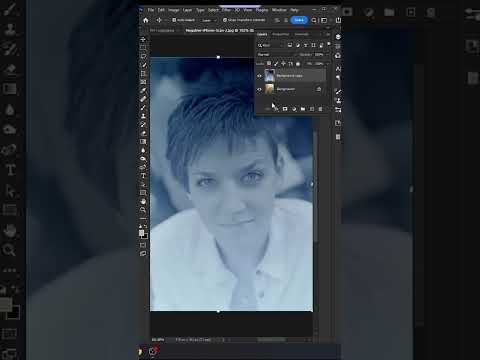This screenshot has width=480, height=360.
Task: Create a new group folder icon
Action: click(303, 109)
